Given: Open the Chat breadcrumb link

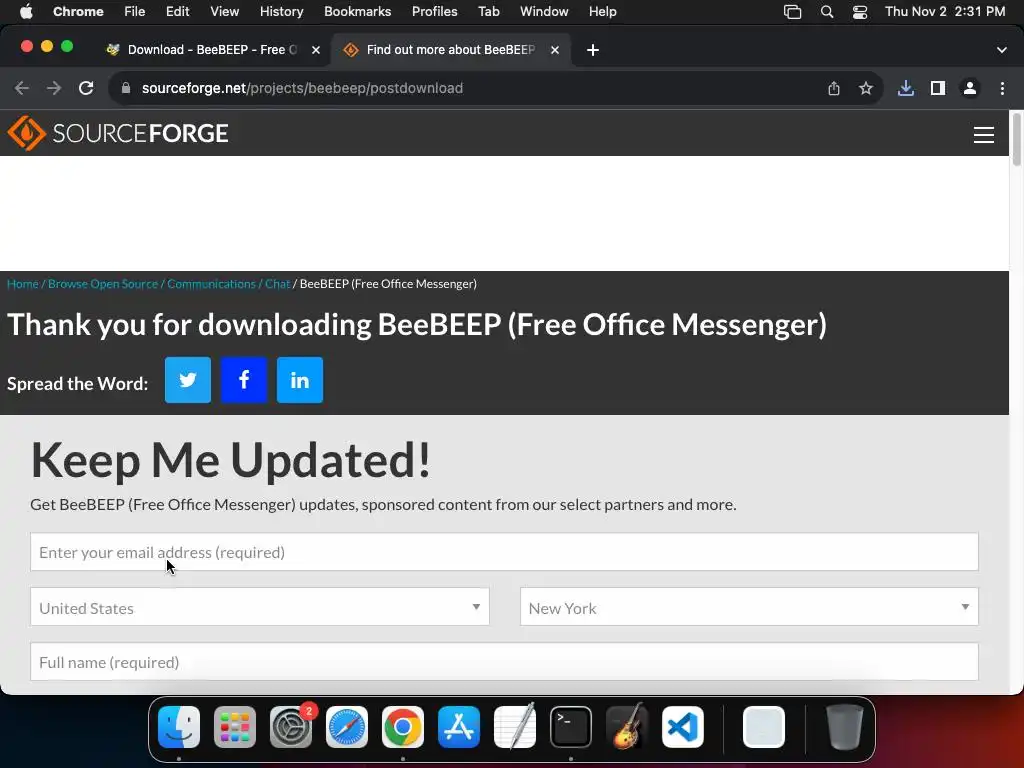Looking at the screenshot, I should (x=278, y=284).
